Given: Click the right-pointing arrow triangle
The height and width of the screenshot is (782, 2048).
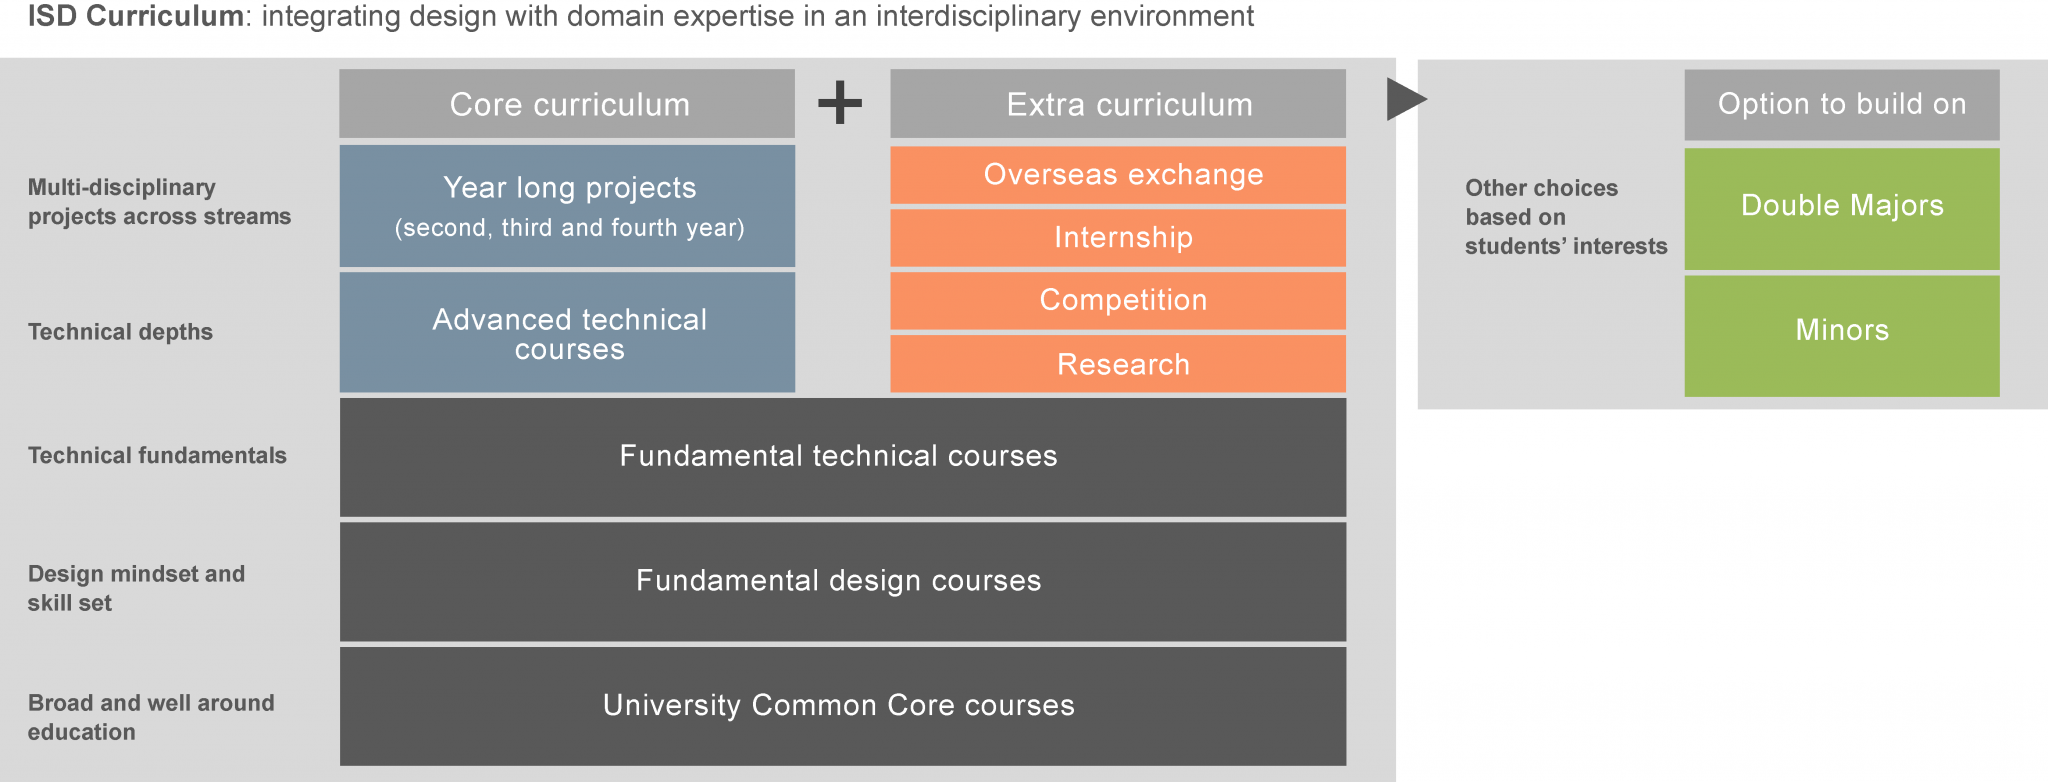Looking at the screenshot, I should 1406,99.
